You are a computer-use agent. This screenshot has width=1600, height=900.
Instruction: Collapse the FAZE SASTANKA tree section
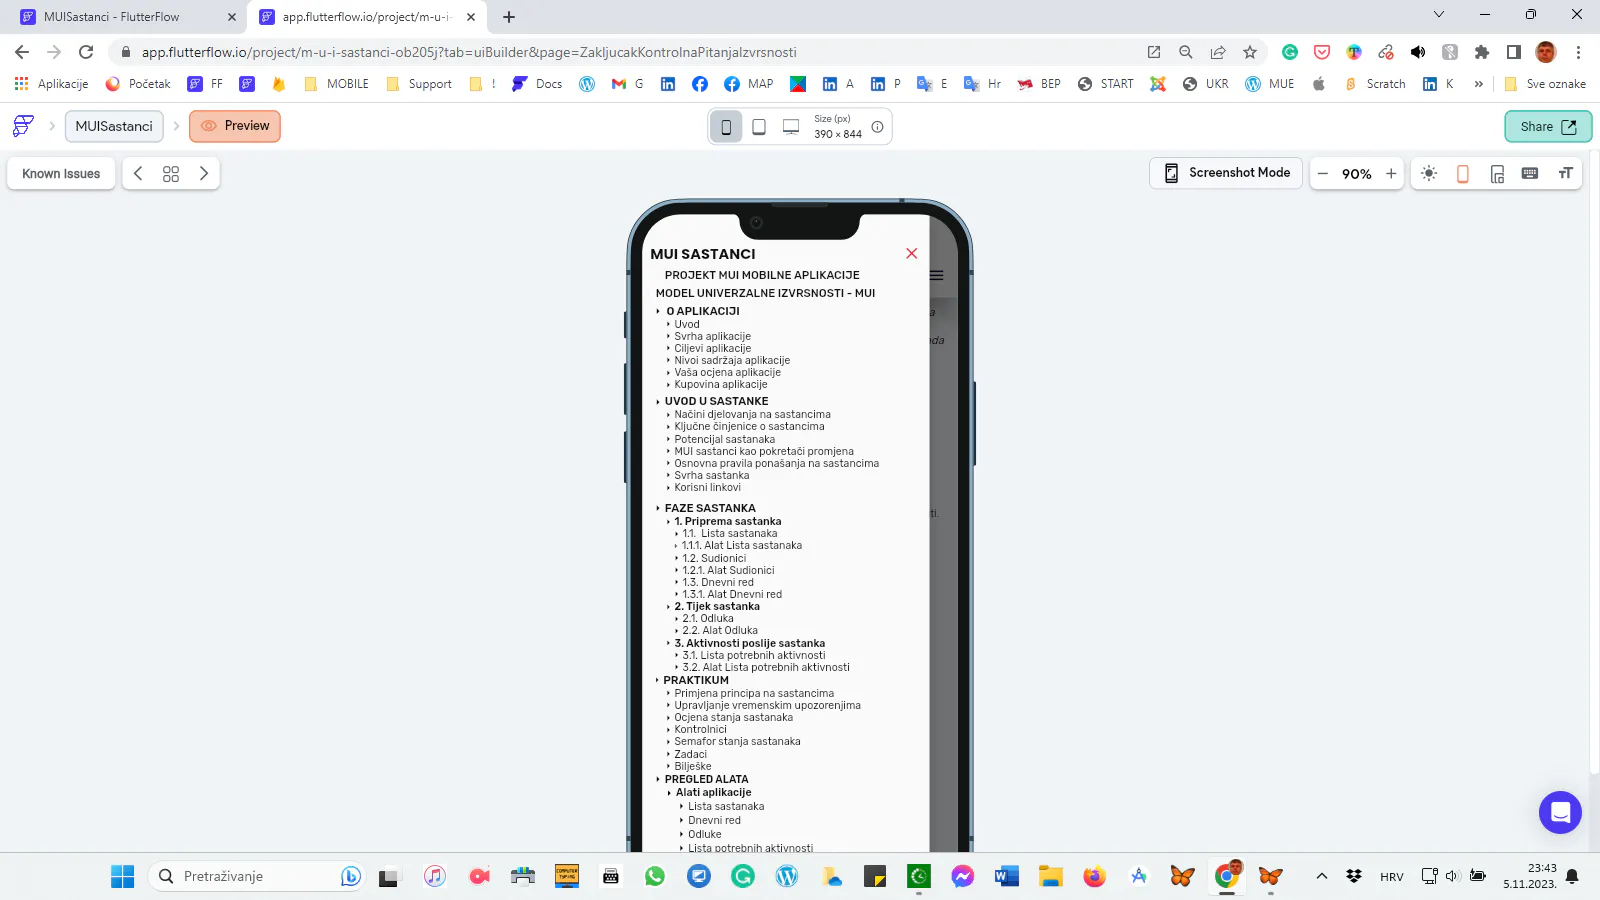(x=658, y=508)
